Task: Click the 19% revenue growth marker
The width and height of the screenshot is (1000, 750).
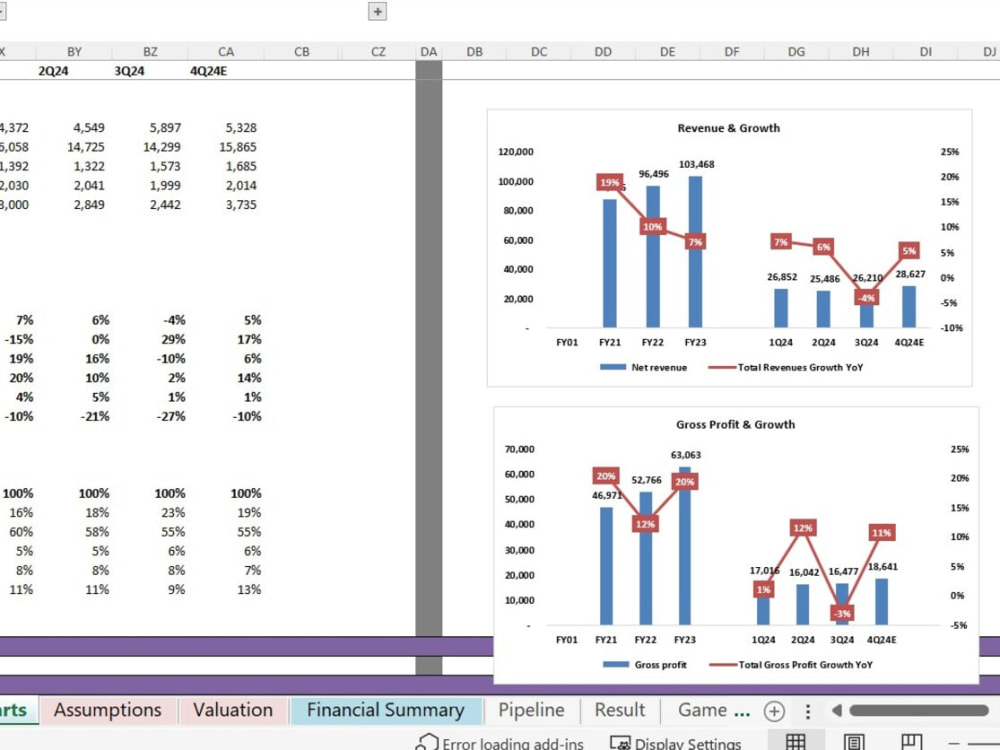Action: (609, 182)
